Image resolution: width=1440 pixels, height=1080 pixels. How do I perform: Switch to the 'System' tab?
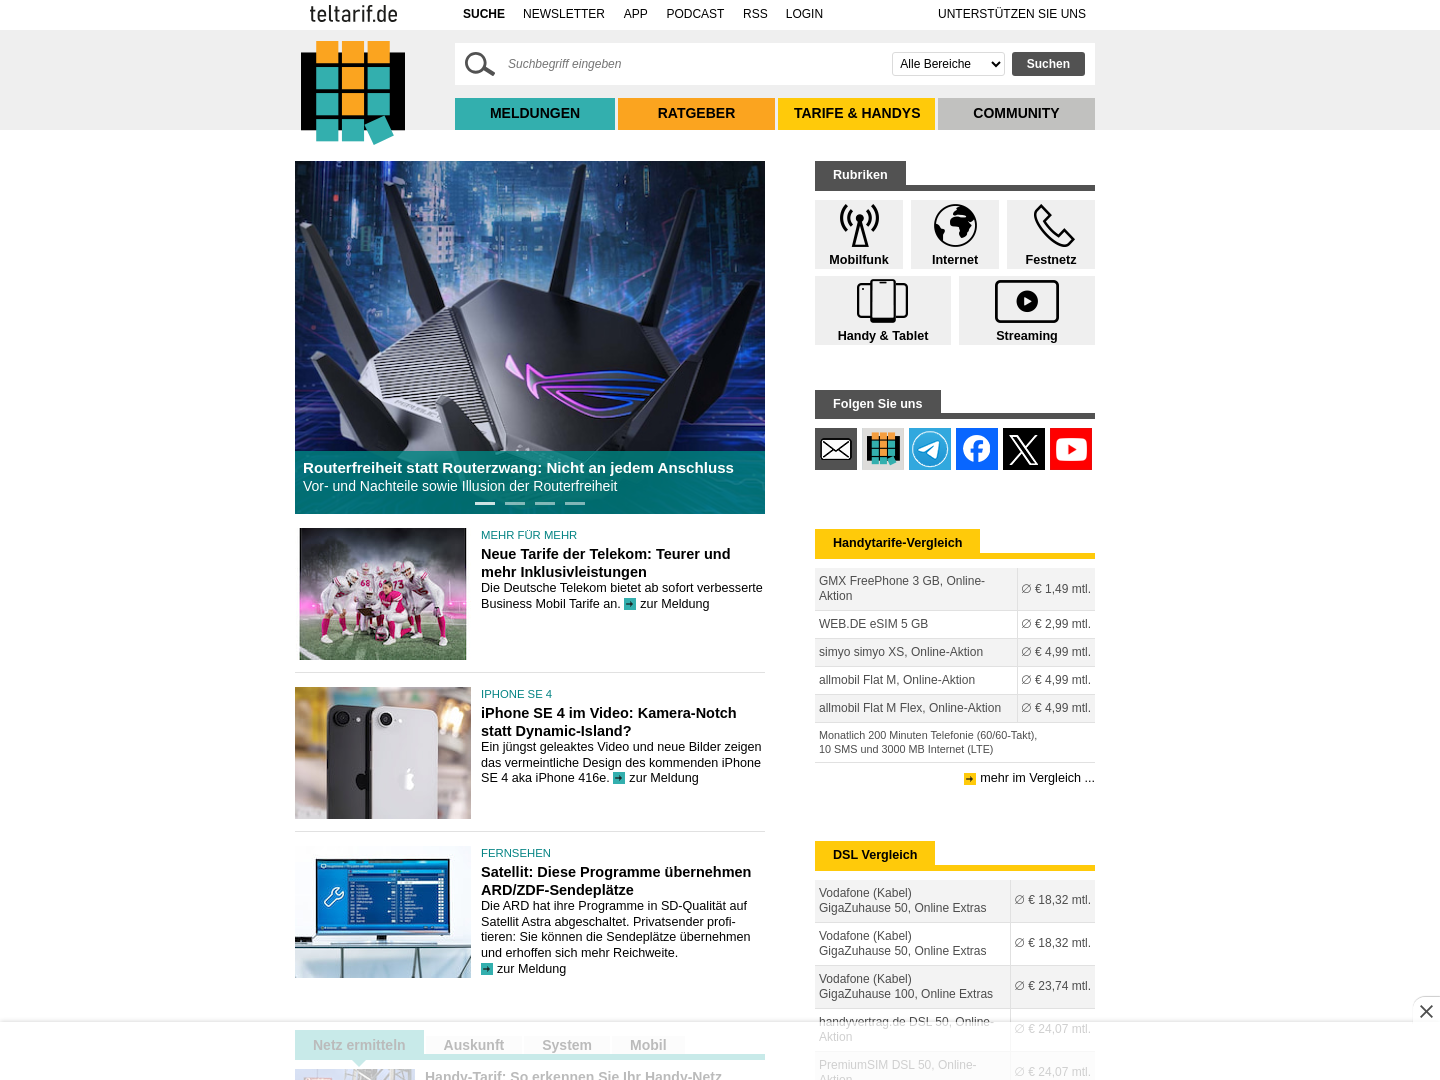(x=567, y=1045)
